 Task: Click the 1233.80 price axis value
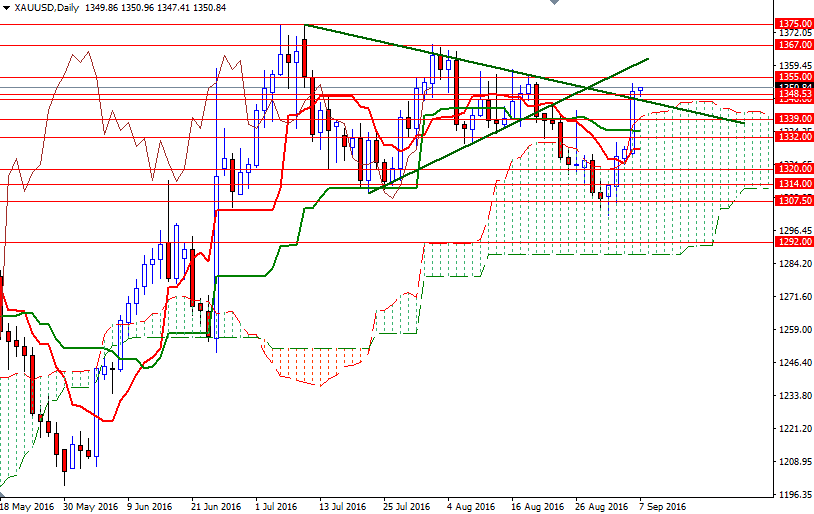click(795, 396)
